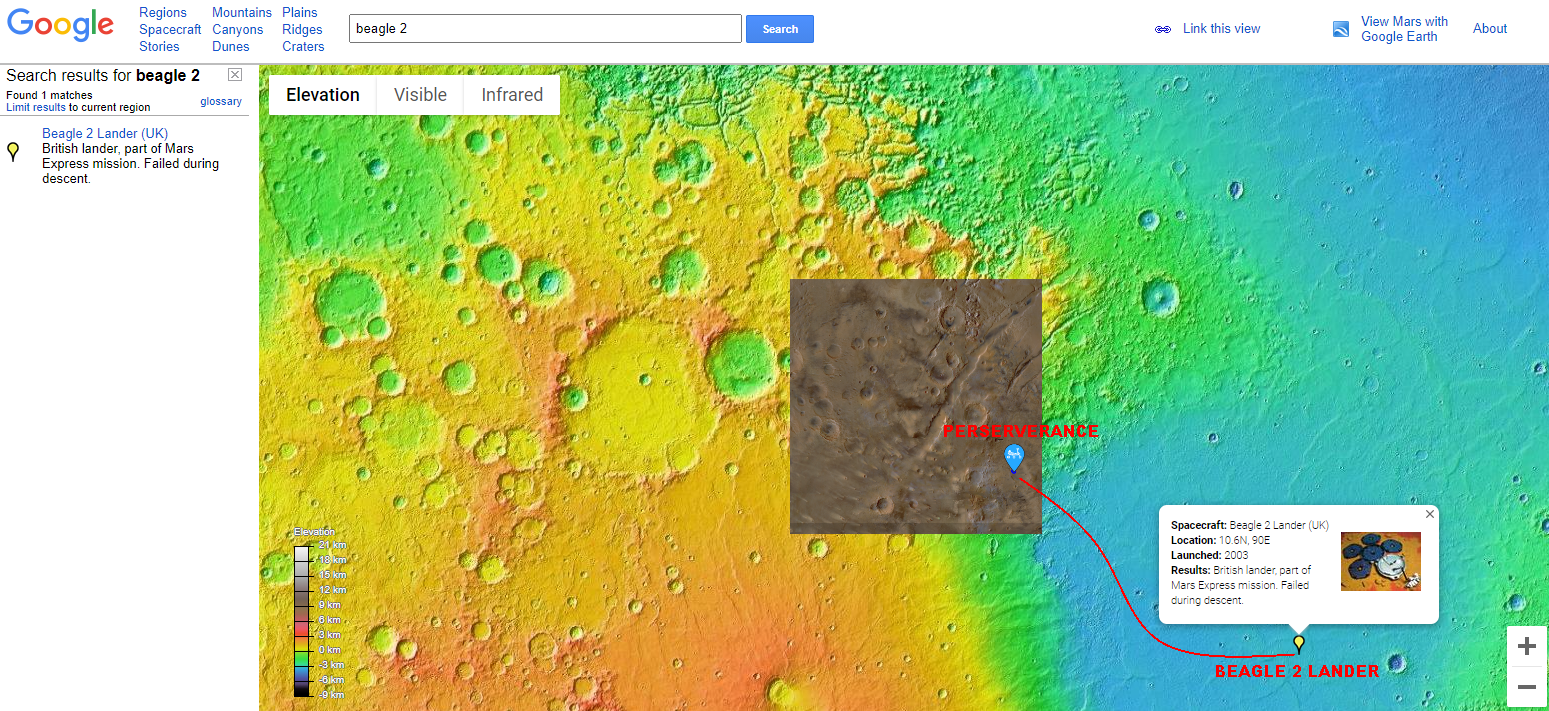Image resolution: width=1549 pixels, height=711 pixels.
Task: Open the Ridges category link
Action: 302,30
